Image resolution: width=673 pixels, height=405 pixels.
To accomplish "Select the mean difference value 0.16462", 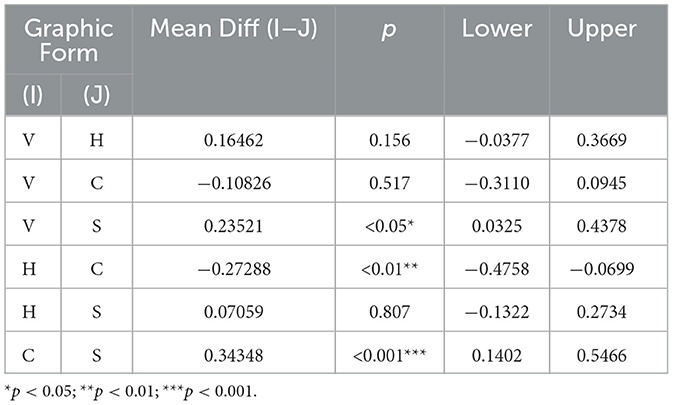I will (234, 142).
